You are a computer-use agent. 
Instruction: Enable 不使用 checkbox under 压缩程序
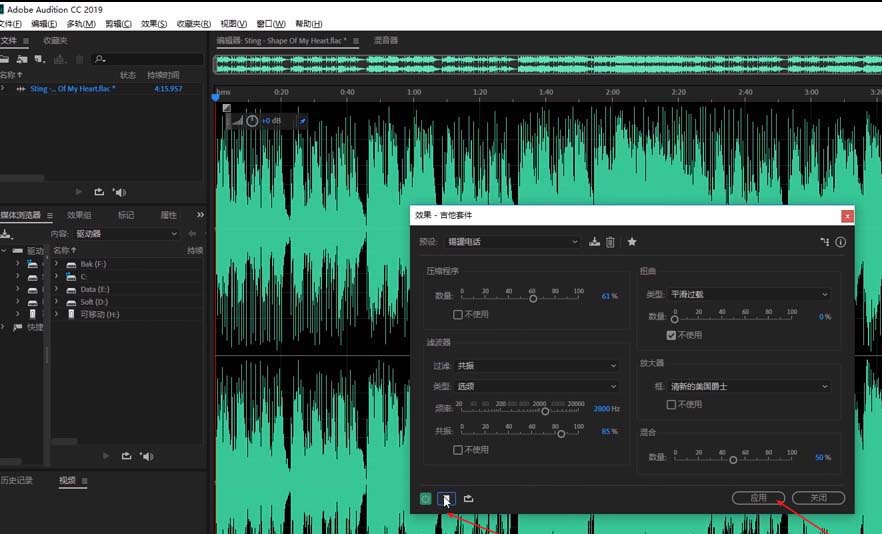pos(458,314)
